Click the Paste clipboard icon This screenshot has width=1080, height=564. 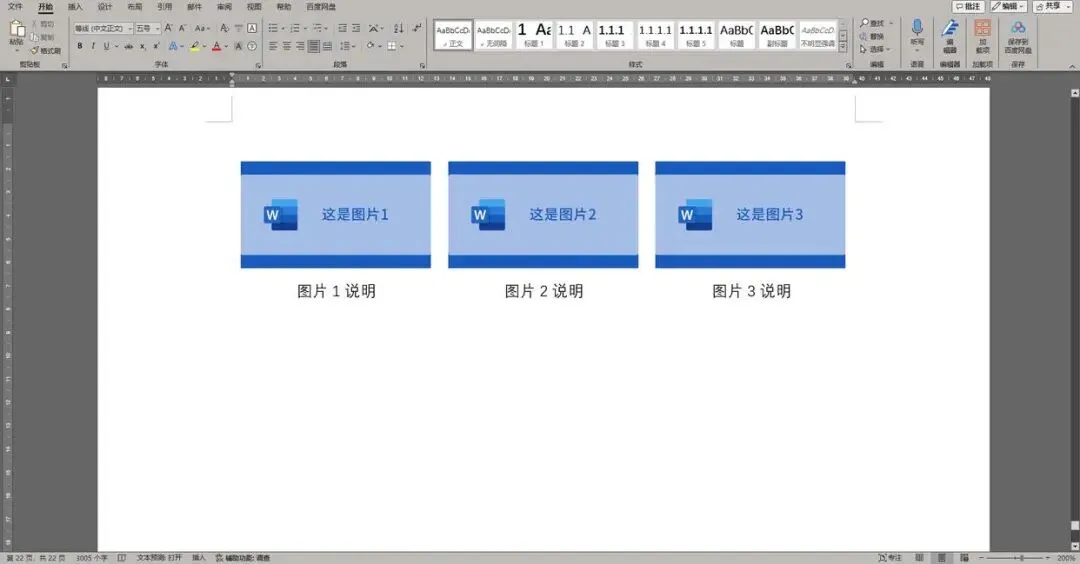tap(17, 29)
